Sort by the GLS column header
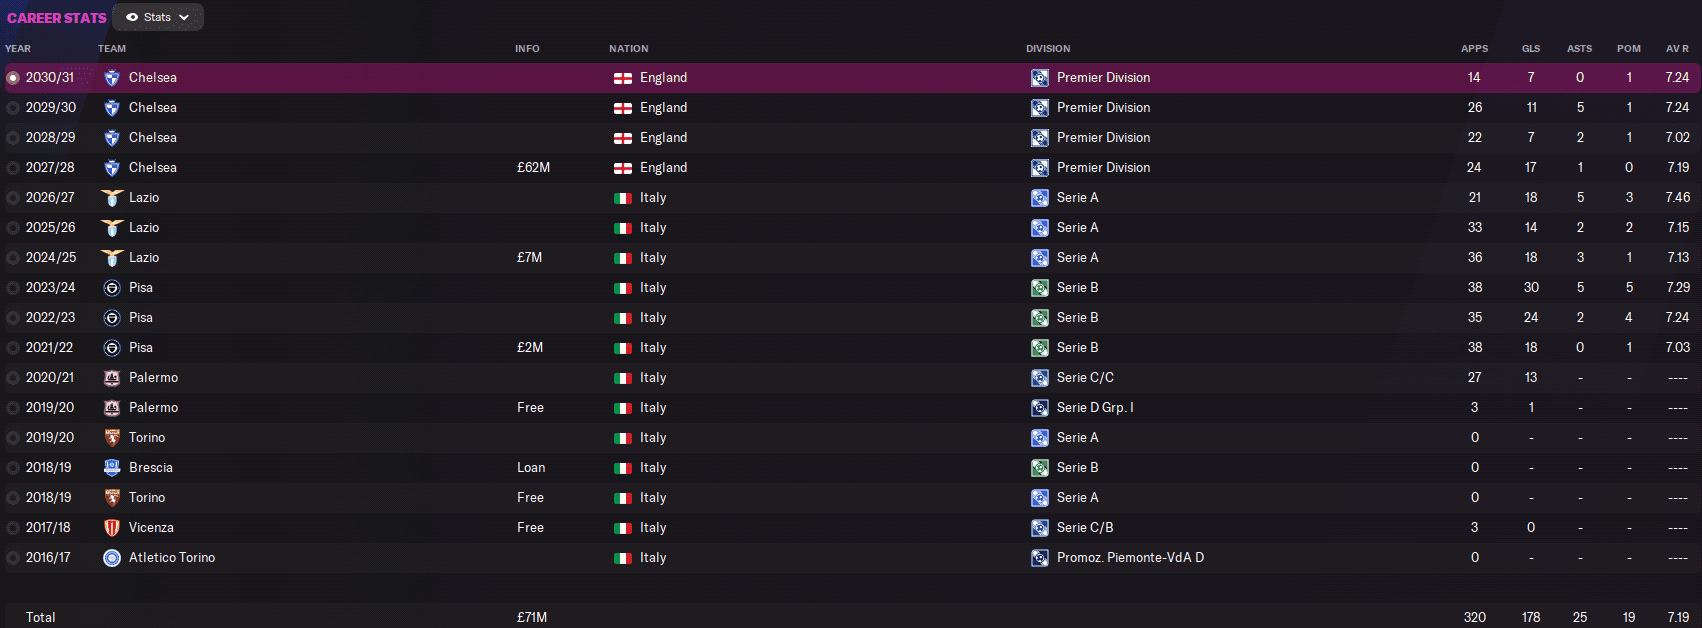The height and width of the screenshot is (628, 1702). [1531, 48]
